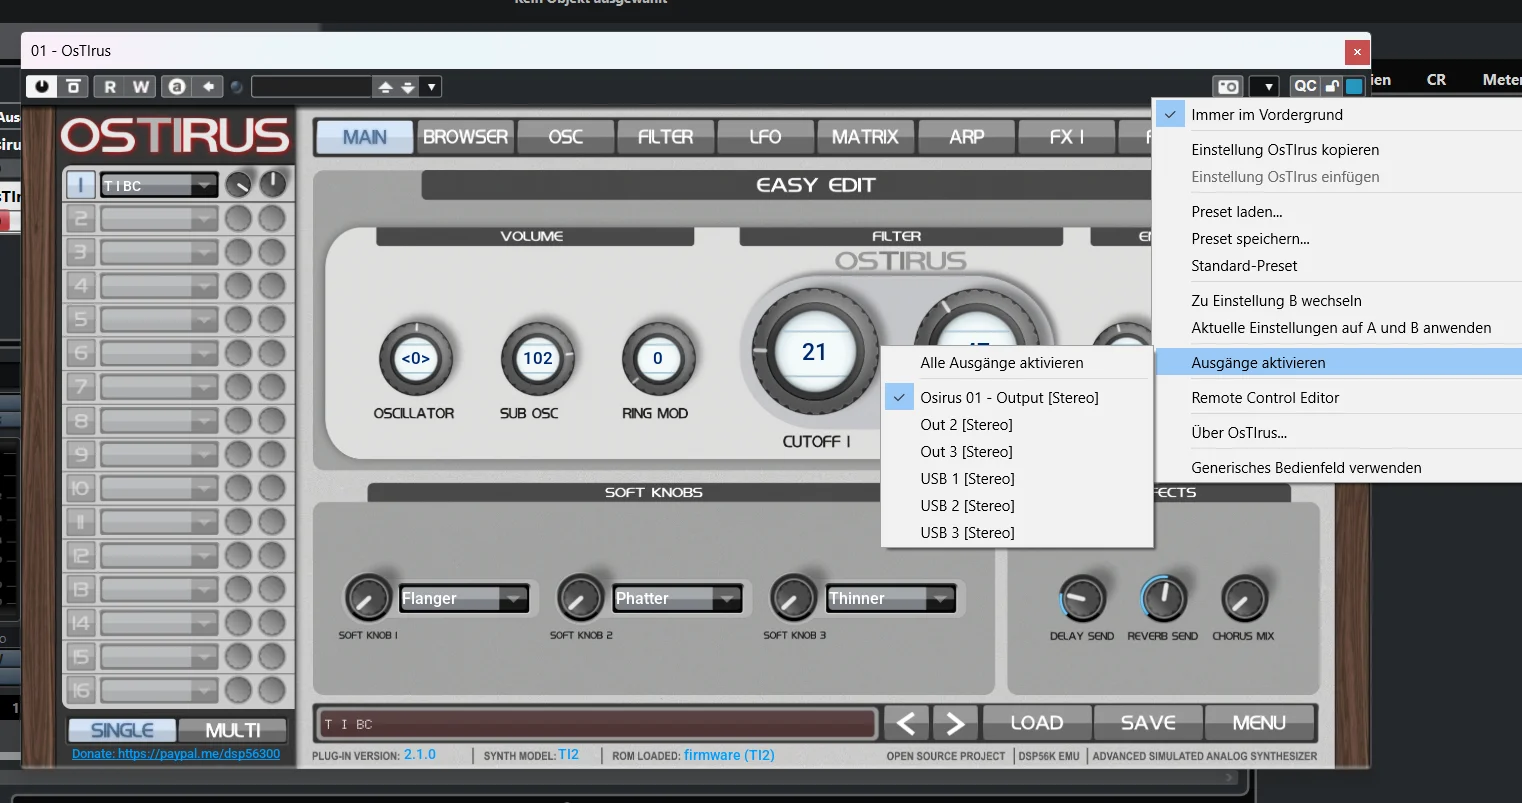Click the lock icon beside QC
This screenshot has height=803, width=1522.
[x=1332, y=86]
